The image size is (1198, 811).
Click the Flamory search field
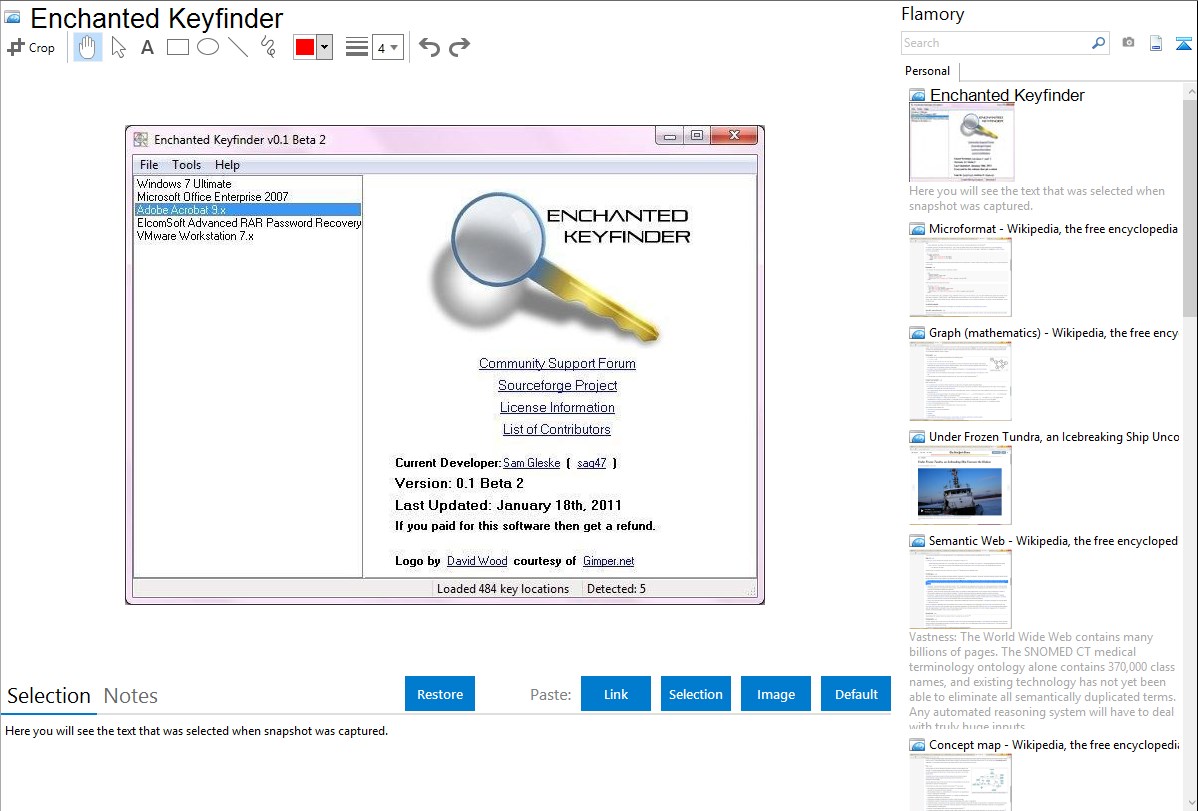pyautogui.click(x=996, y=43)
